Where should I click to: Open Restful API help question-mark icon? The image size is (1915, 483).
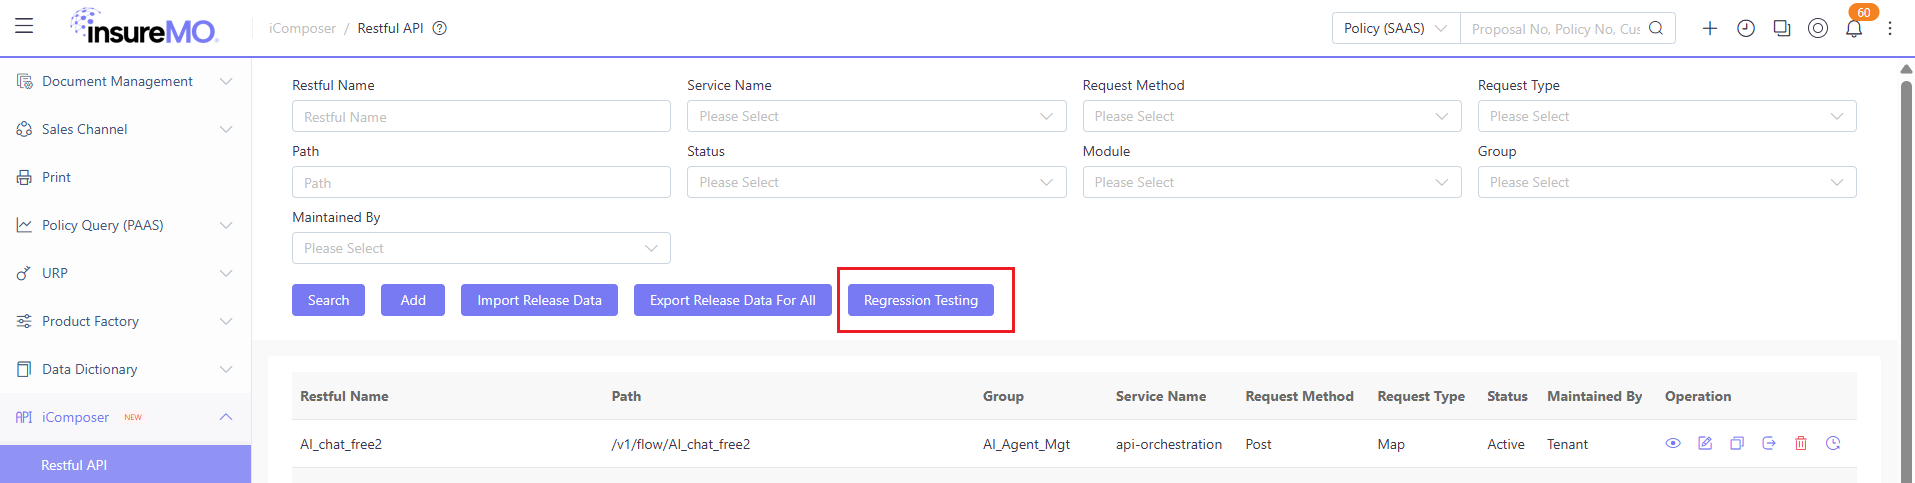[439, 28]
